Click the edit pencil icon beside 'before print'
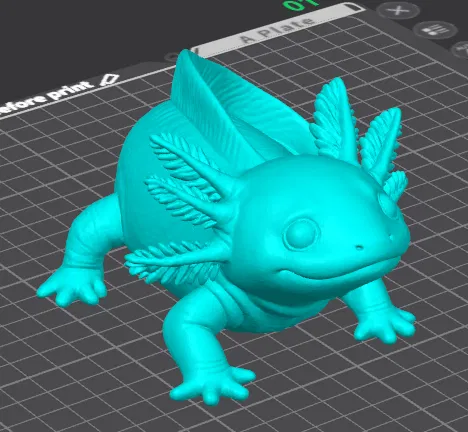The image size is (468, 432). [110, 80]
